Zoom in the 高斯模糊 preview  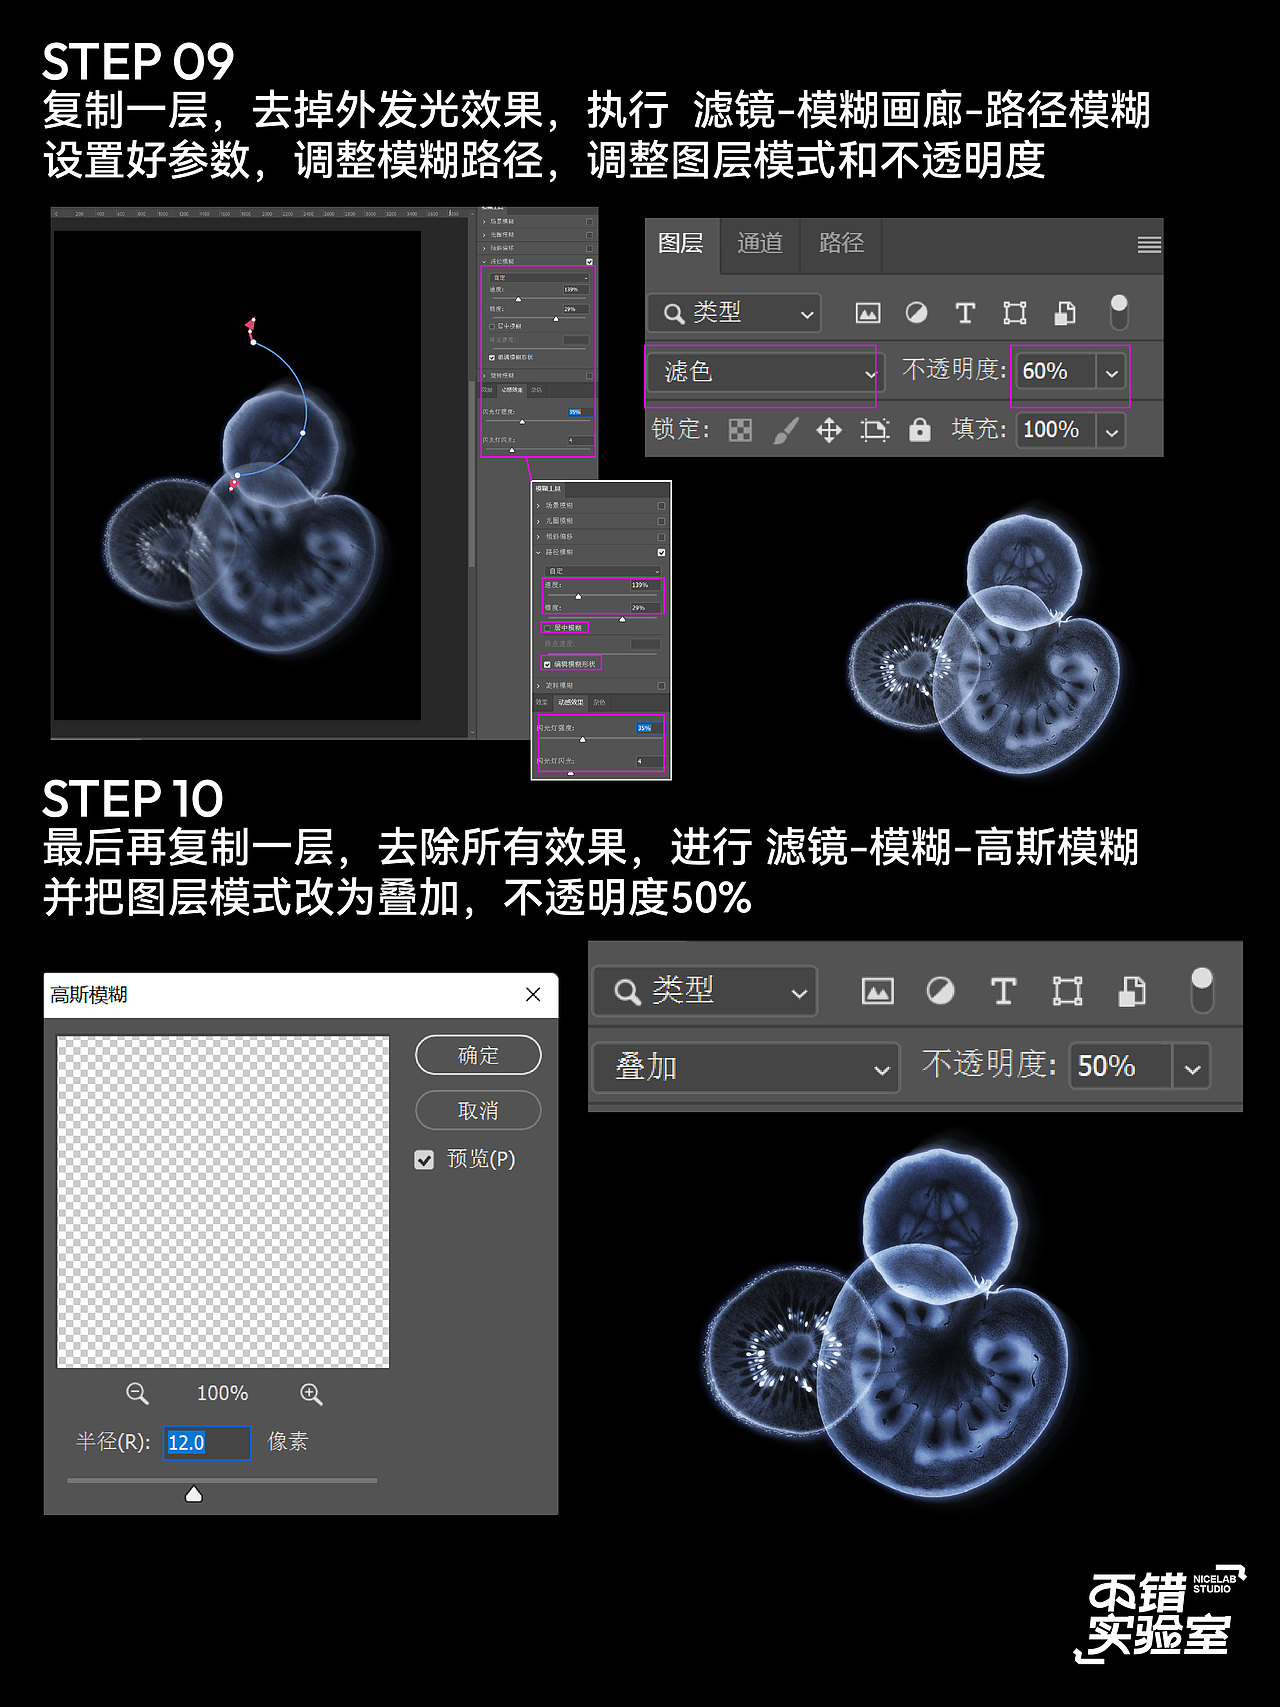(311, 1393)
